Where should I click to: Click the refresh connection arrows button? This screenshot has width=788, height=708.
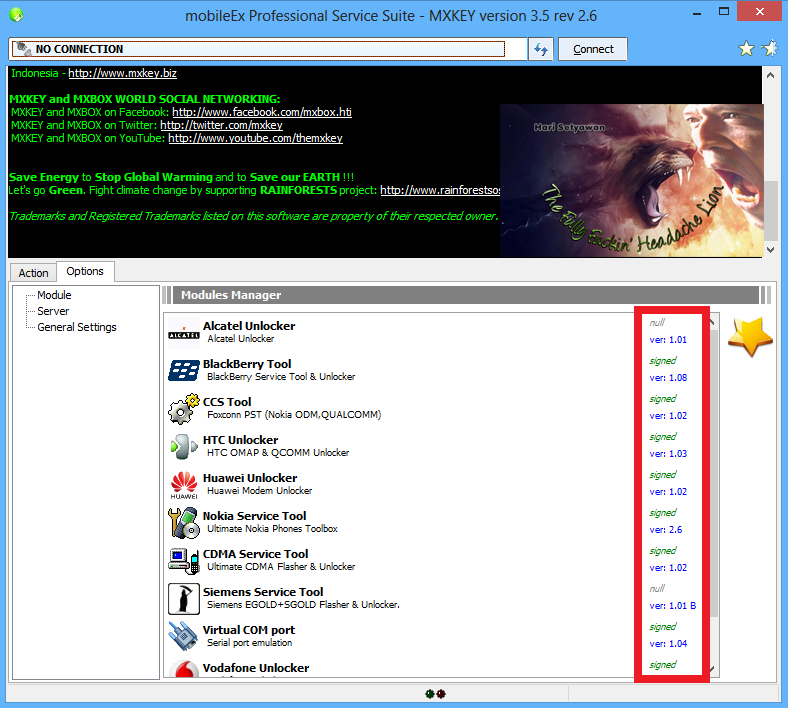tap(541, 49)
